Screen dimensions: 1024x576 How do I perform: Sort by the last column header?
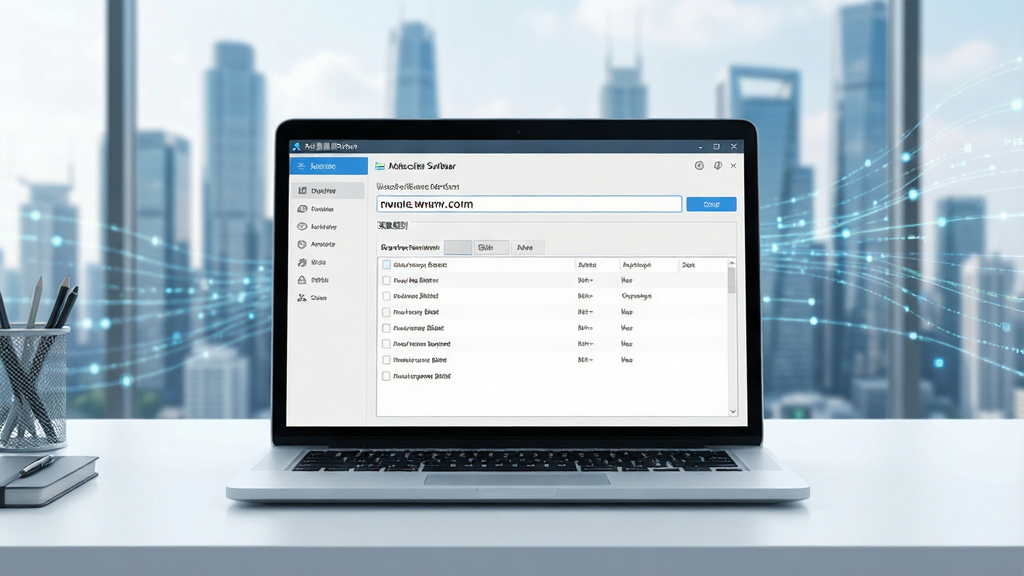tap(688, 265)
